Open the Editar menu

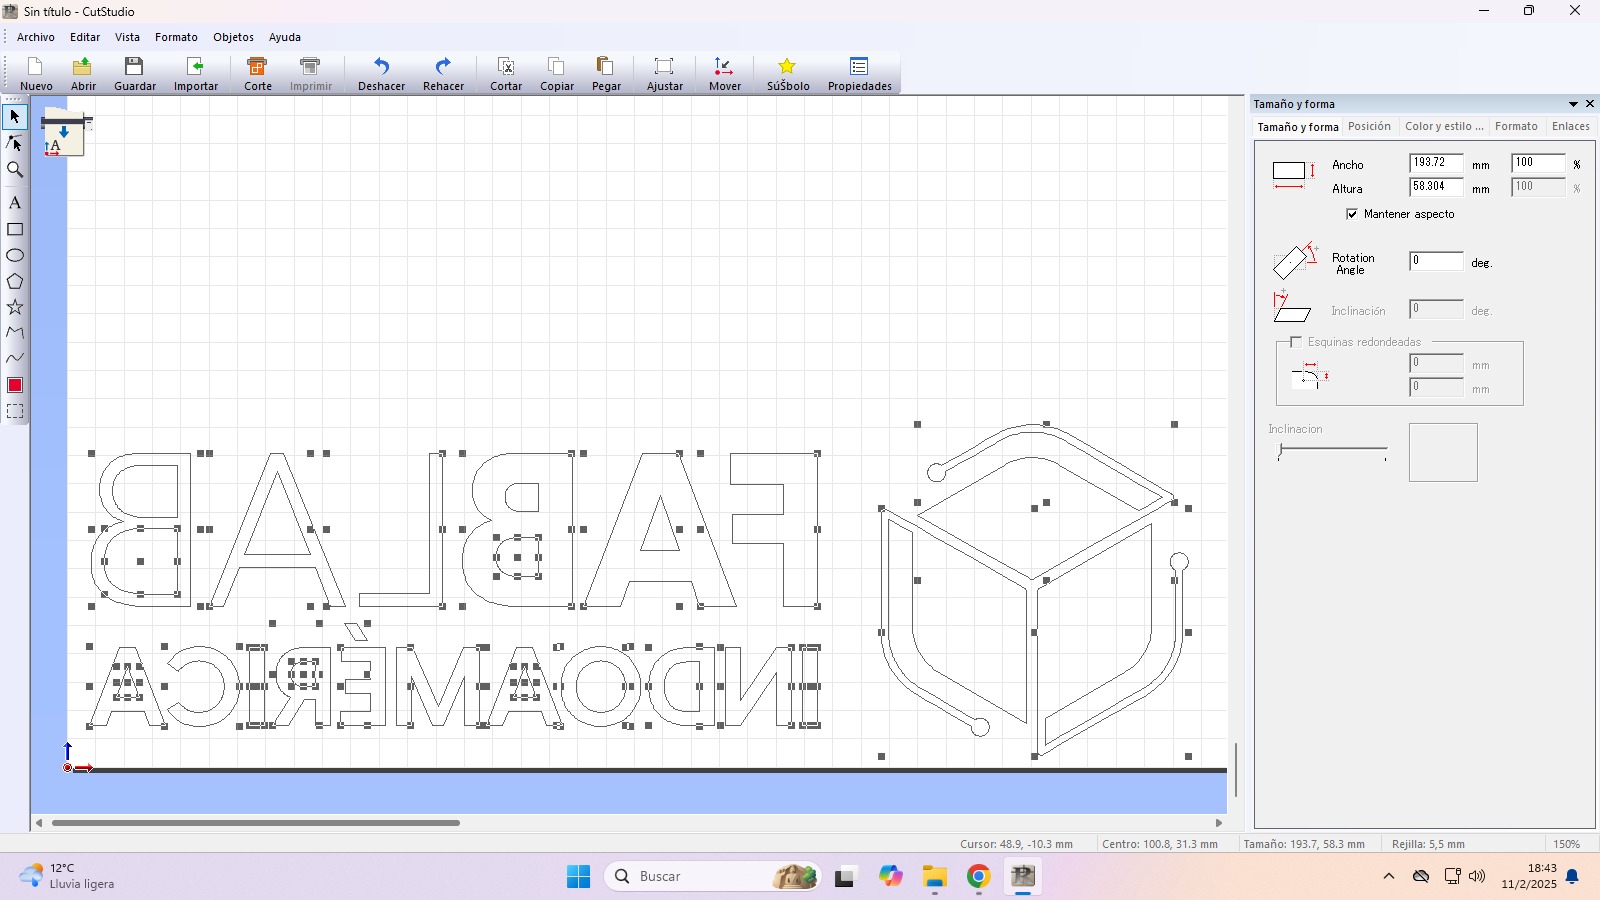tap(85, 37)
